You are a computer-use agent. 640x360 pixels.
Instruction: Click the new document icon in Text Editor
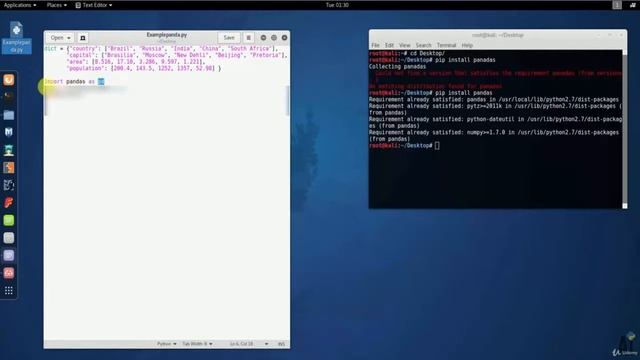coord(82,38)
